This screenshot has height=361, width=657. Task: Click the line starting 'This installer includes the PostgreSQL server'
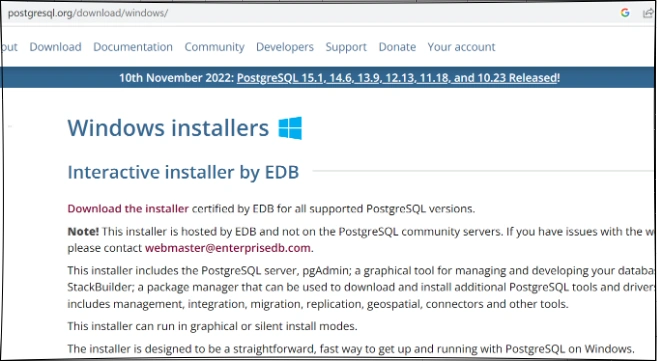[362, 271]
